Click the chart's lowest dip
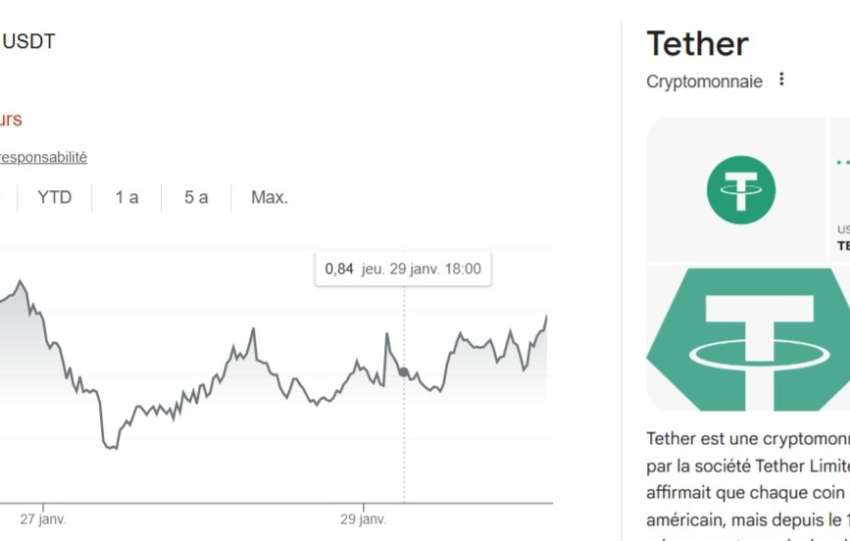This screenshot has height=541, width=850. pyautogui.click(x=110, y=446)
